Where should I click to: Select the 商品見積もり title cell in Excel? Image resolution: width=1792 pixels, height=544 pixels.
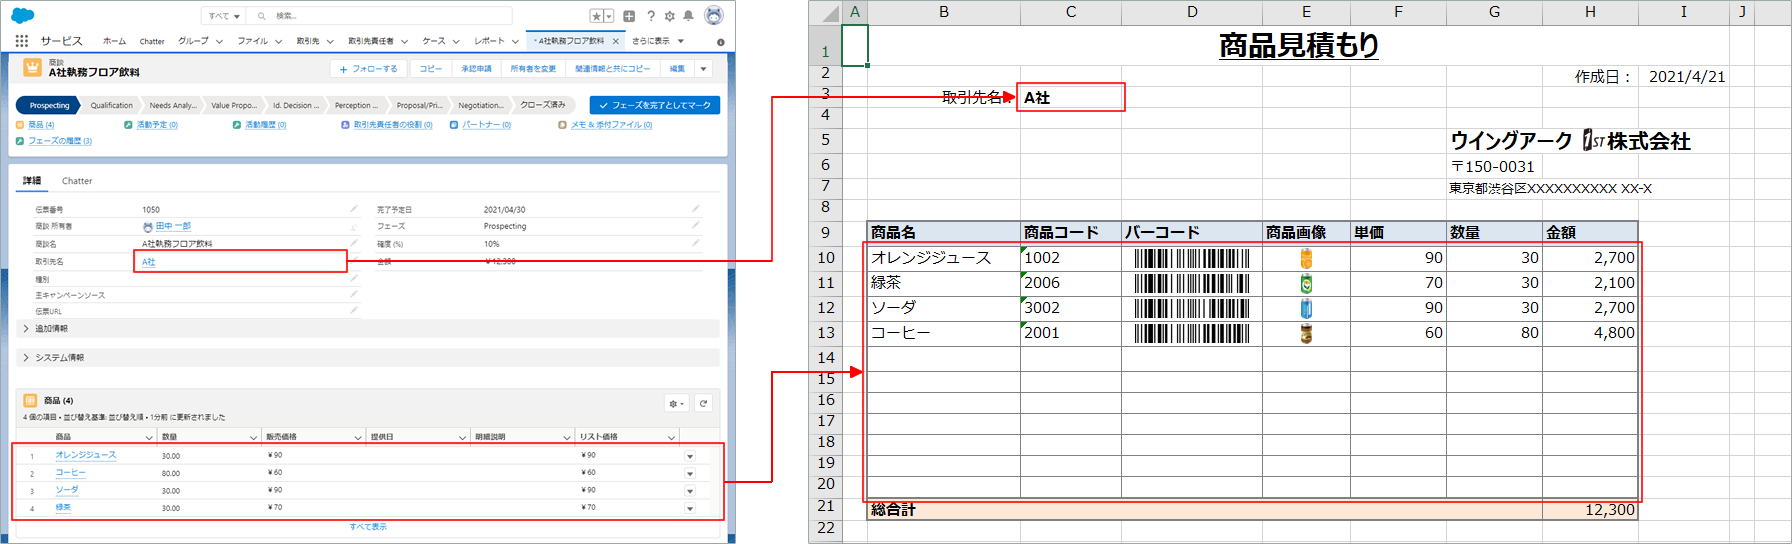[1299, 45]
